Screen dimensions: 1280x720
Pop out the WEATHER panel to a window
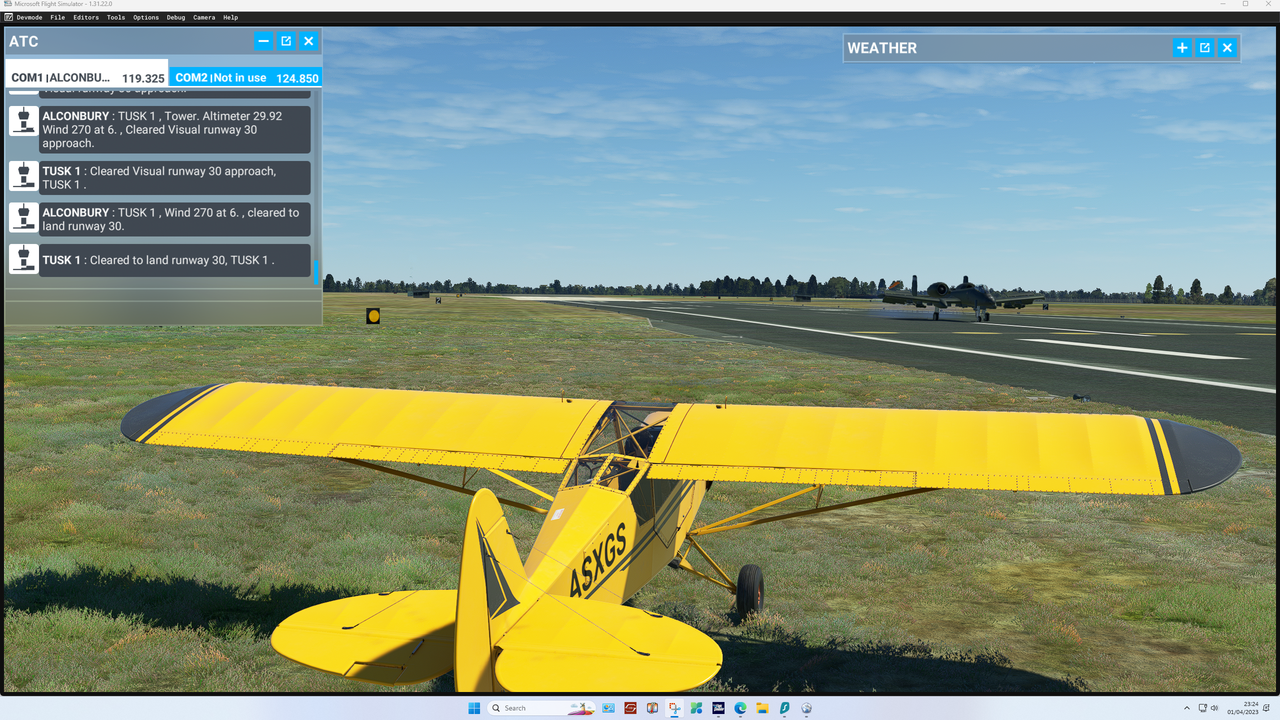click(x=1205, y=47)
